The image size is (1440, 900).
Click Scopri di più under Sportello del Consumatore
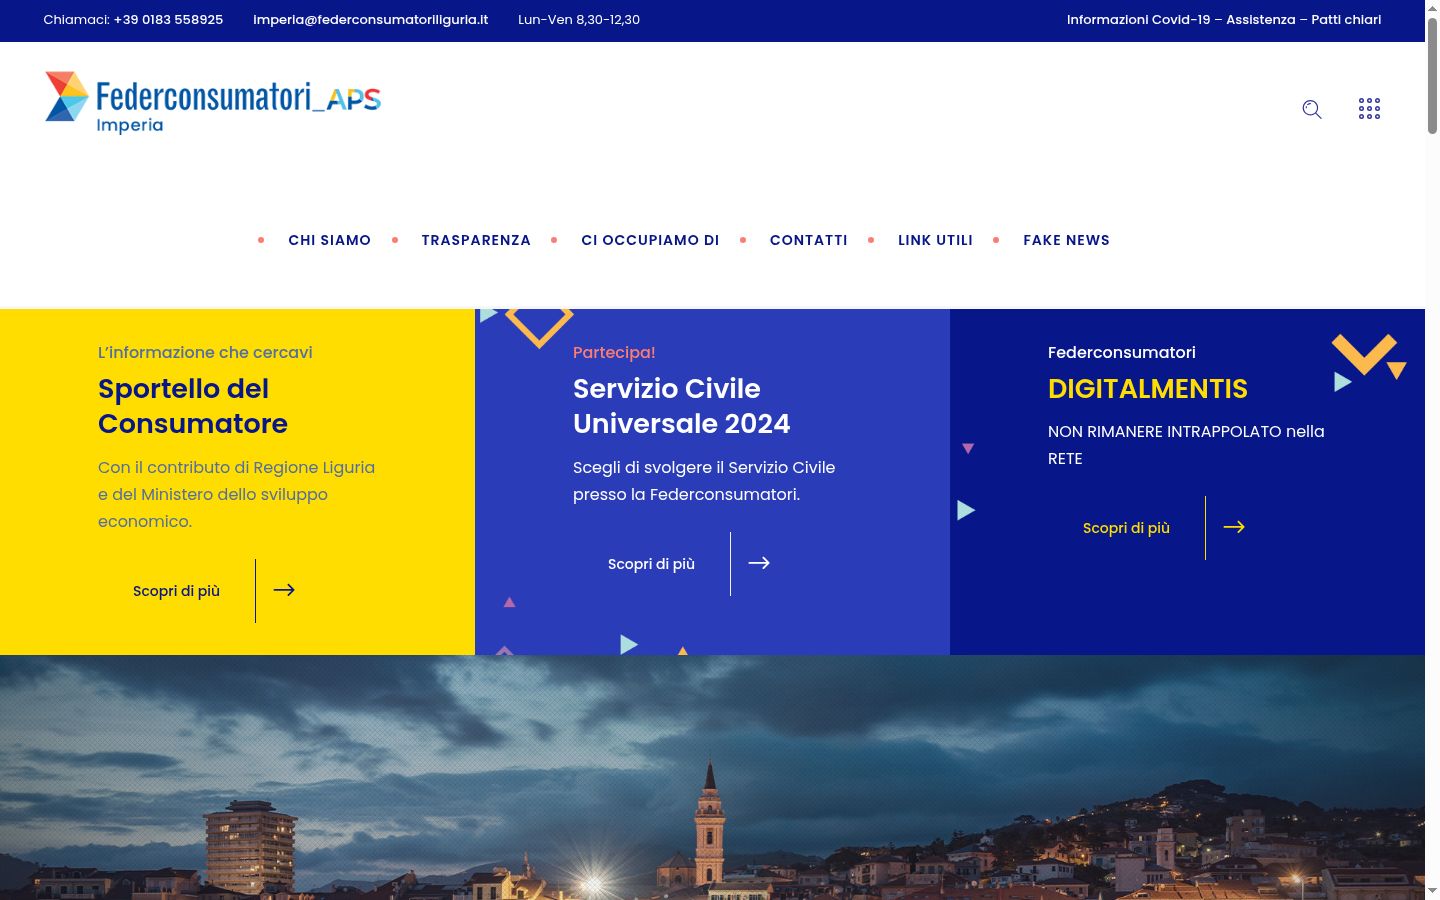[176, 591]
